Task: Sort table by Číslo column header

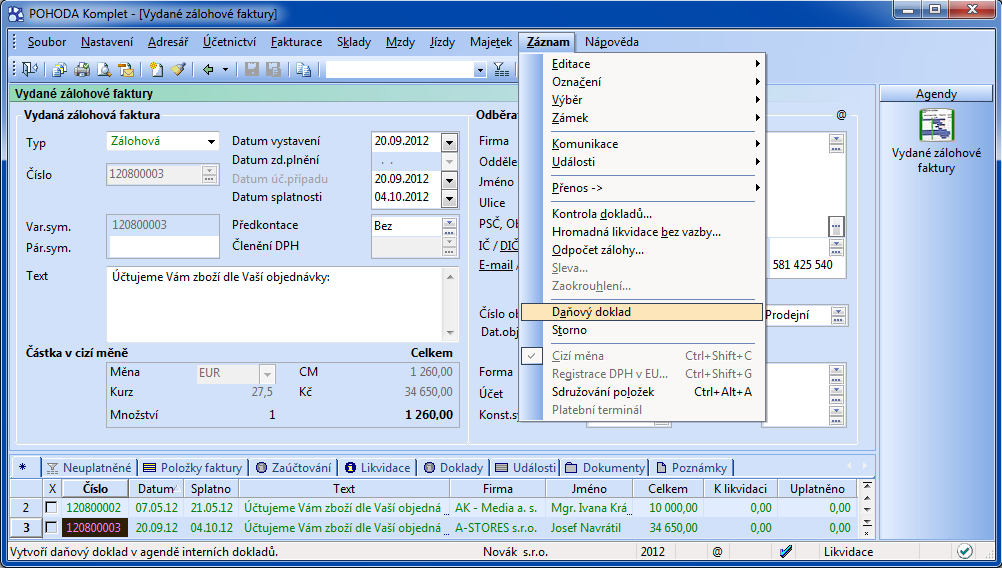Action: pos(95,489)
